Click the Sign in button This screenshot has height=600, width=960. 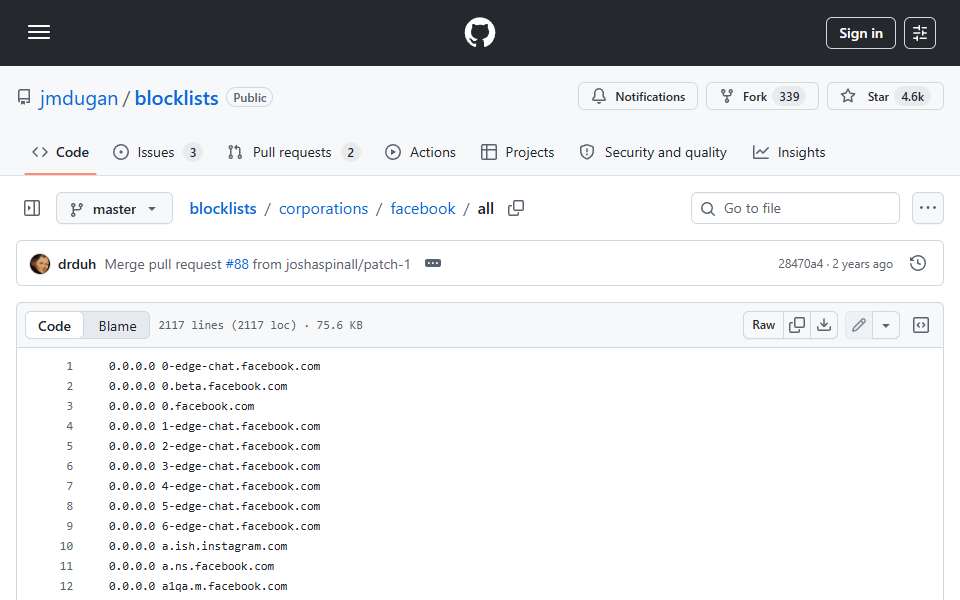[860, 33]
